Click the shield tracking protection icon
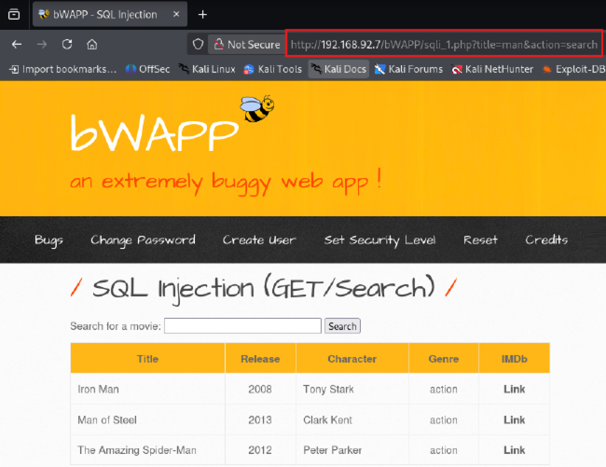The width and height of the screenshot is (606, 467). pos(198,44)
